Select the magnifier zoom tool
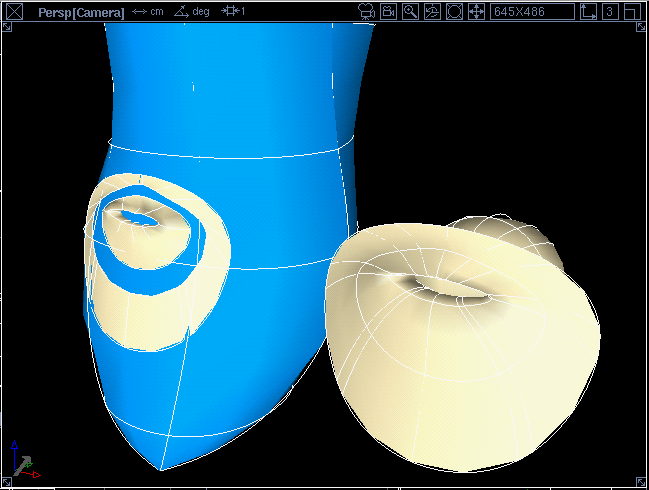 (x=410, y=12)
